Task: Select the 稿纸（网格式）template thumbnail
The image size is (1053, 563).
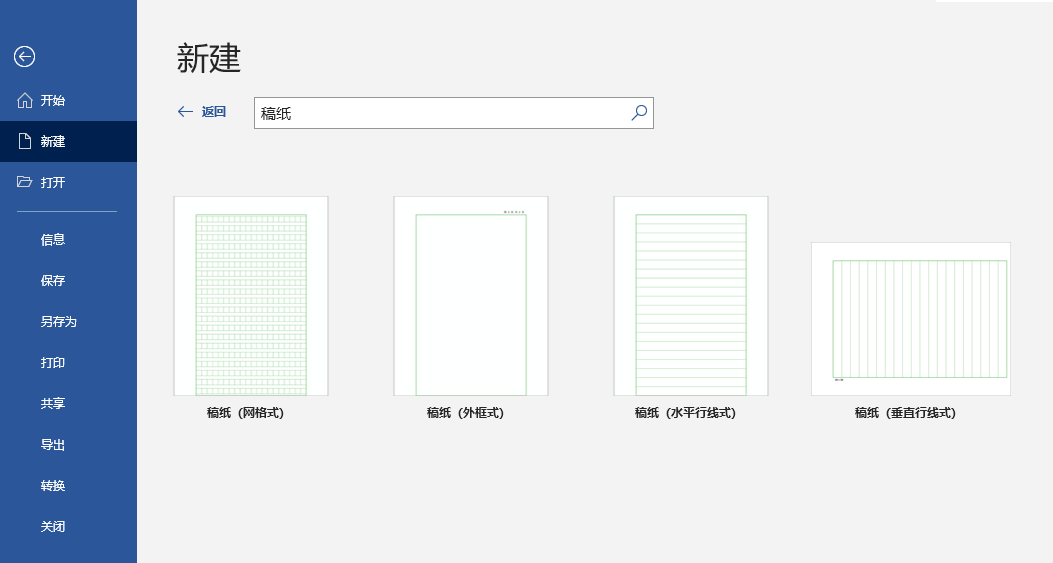Action: click(x=251, y=296)
